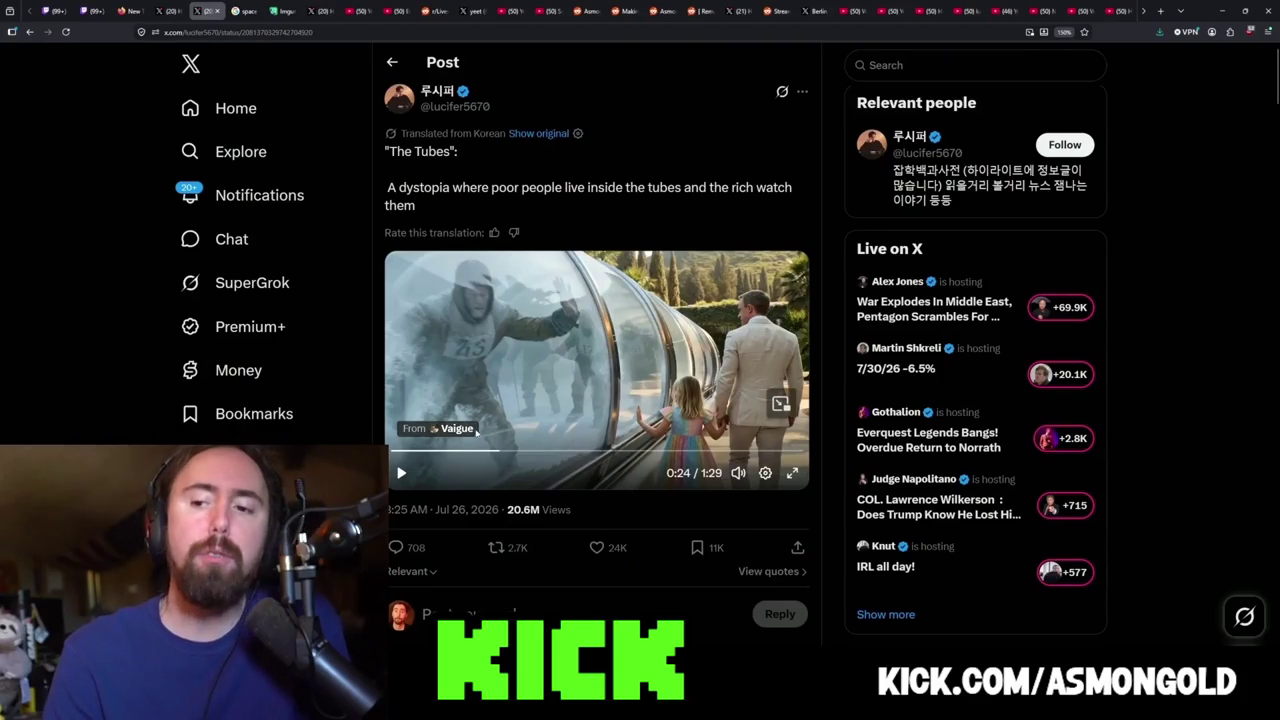Open Bookmarks in the sidebar
This screenshot has height=720, width=1280.
click(237, 414)
